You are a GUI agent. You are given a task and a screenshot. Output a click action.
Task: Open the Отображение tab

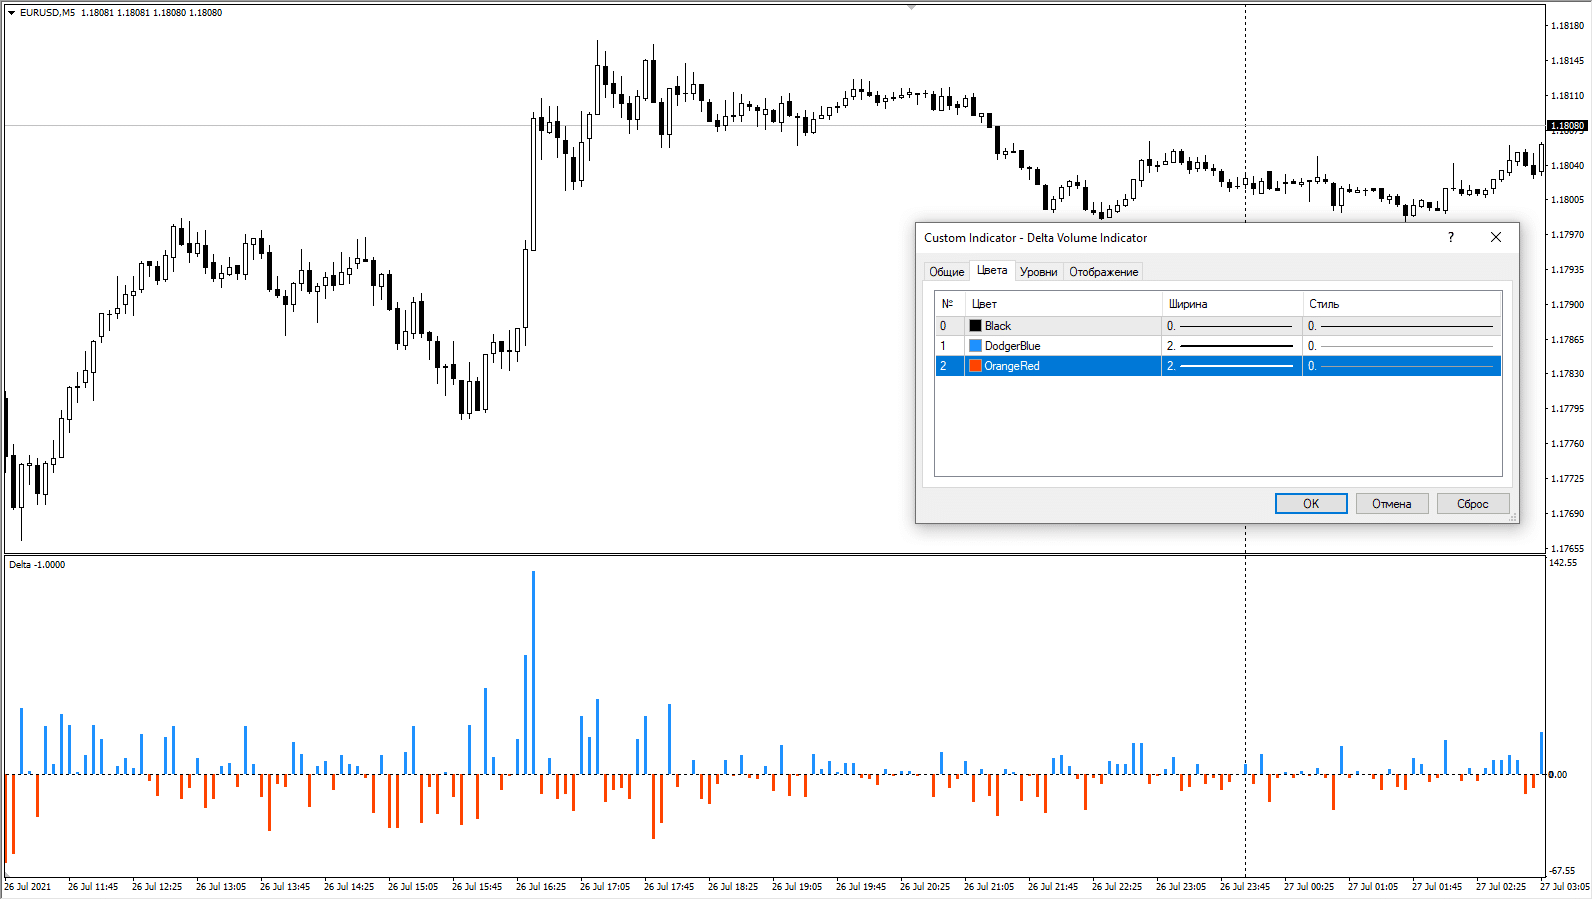1103,272
